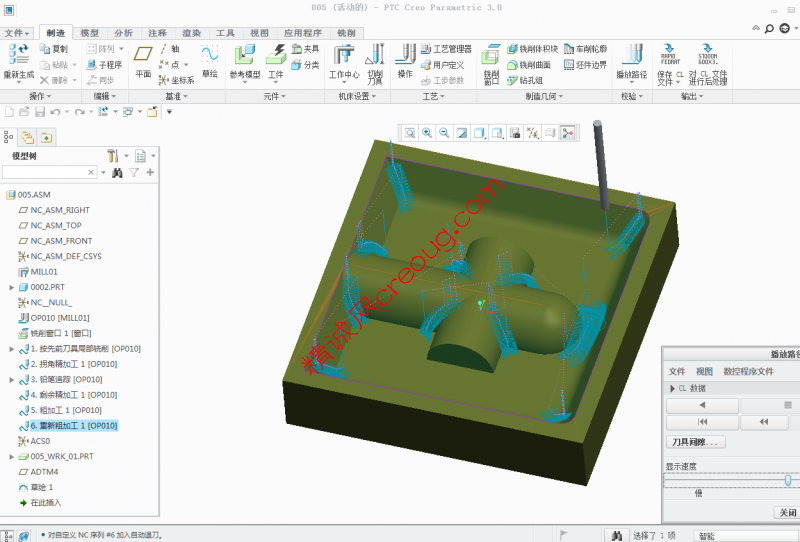800x542 pixels.
Task: Click rewind to start button
Action: point(702,422)
